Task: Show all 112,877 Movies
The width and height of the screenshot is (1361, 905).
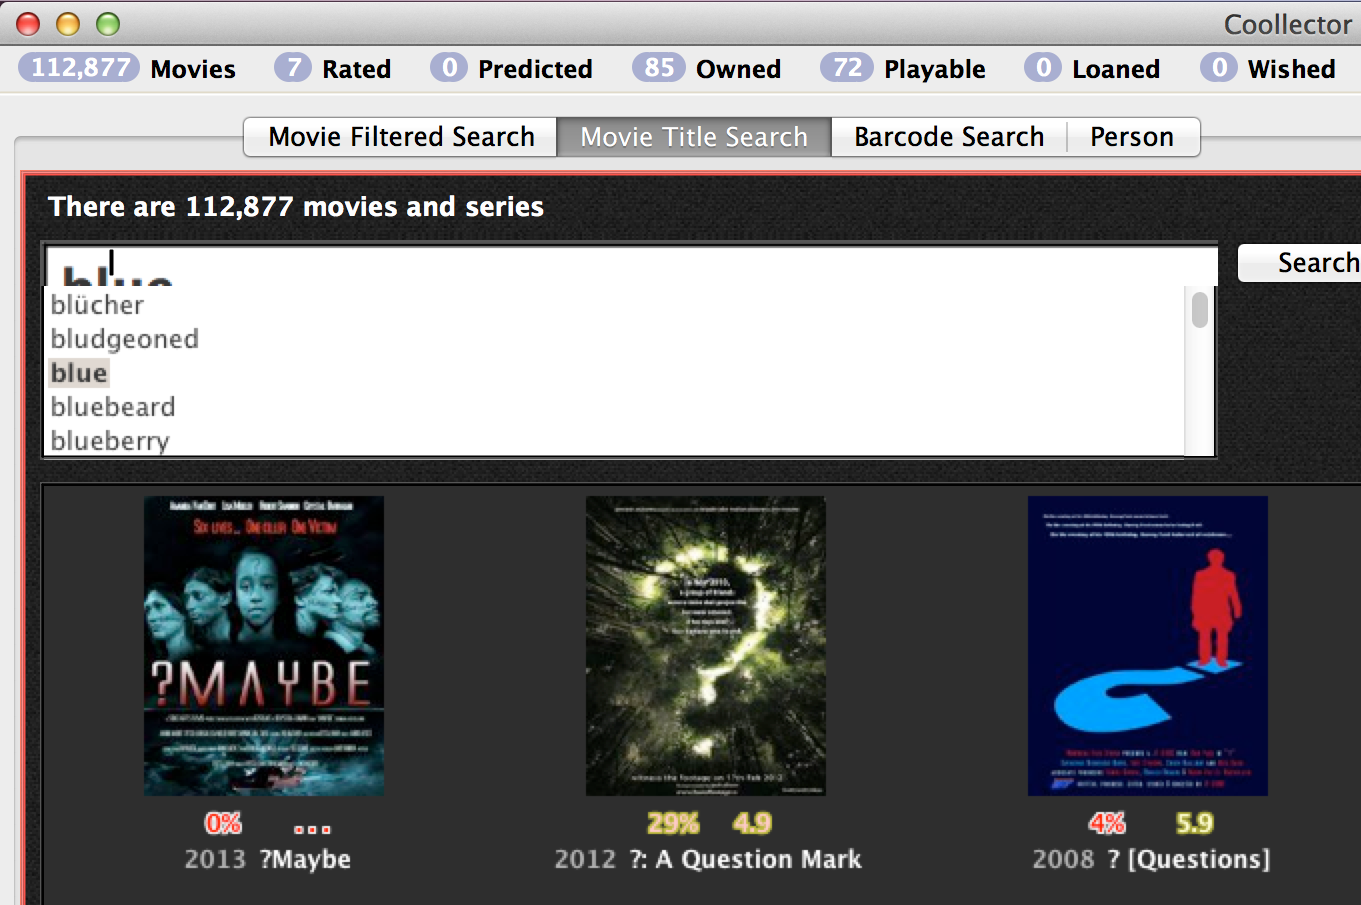Action: [x=127, y=69]
